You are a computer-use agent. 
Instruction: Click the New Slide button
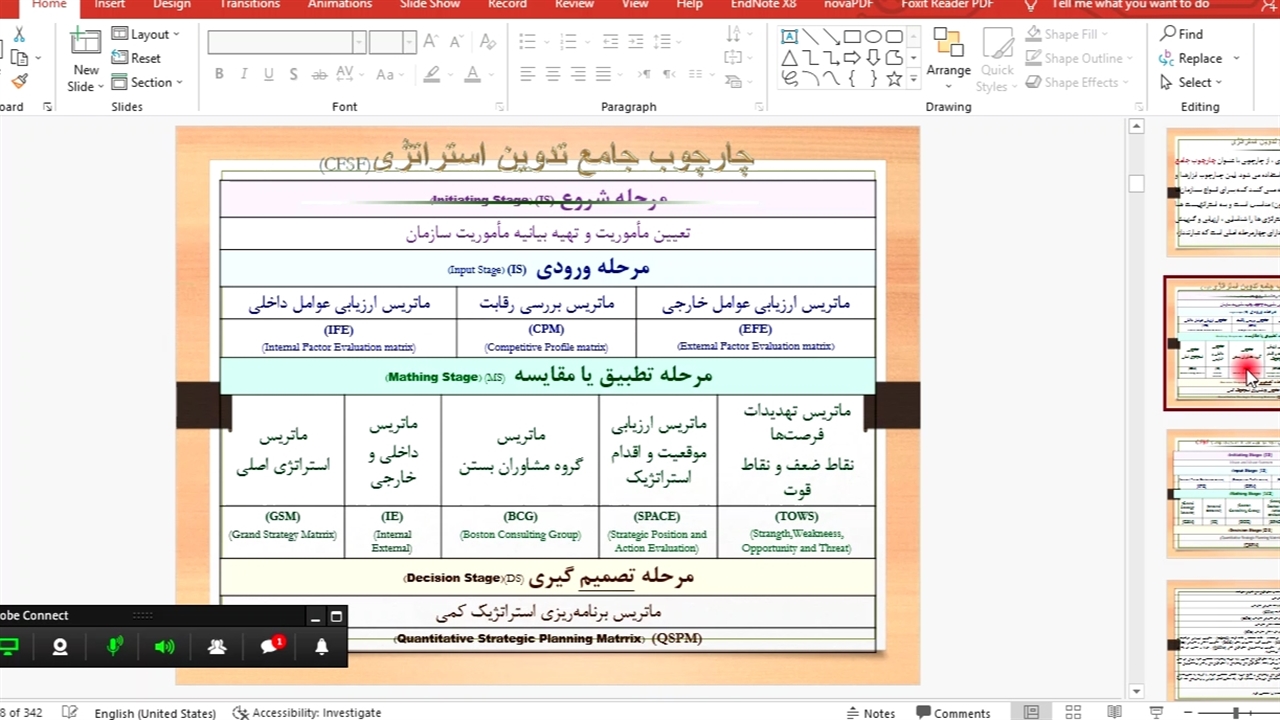point(86,60)
